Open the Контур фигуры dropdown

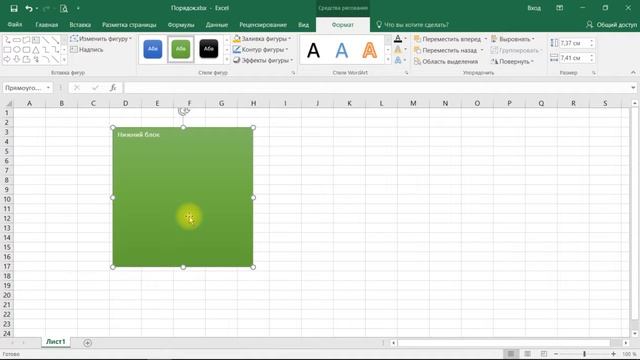[x=260, y=49]
